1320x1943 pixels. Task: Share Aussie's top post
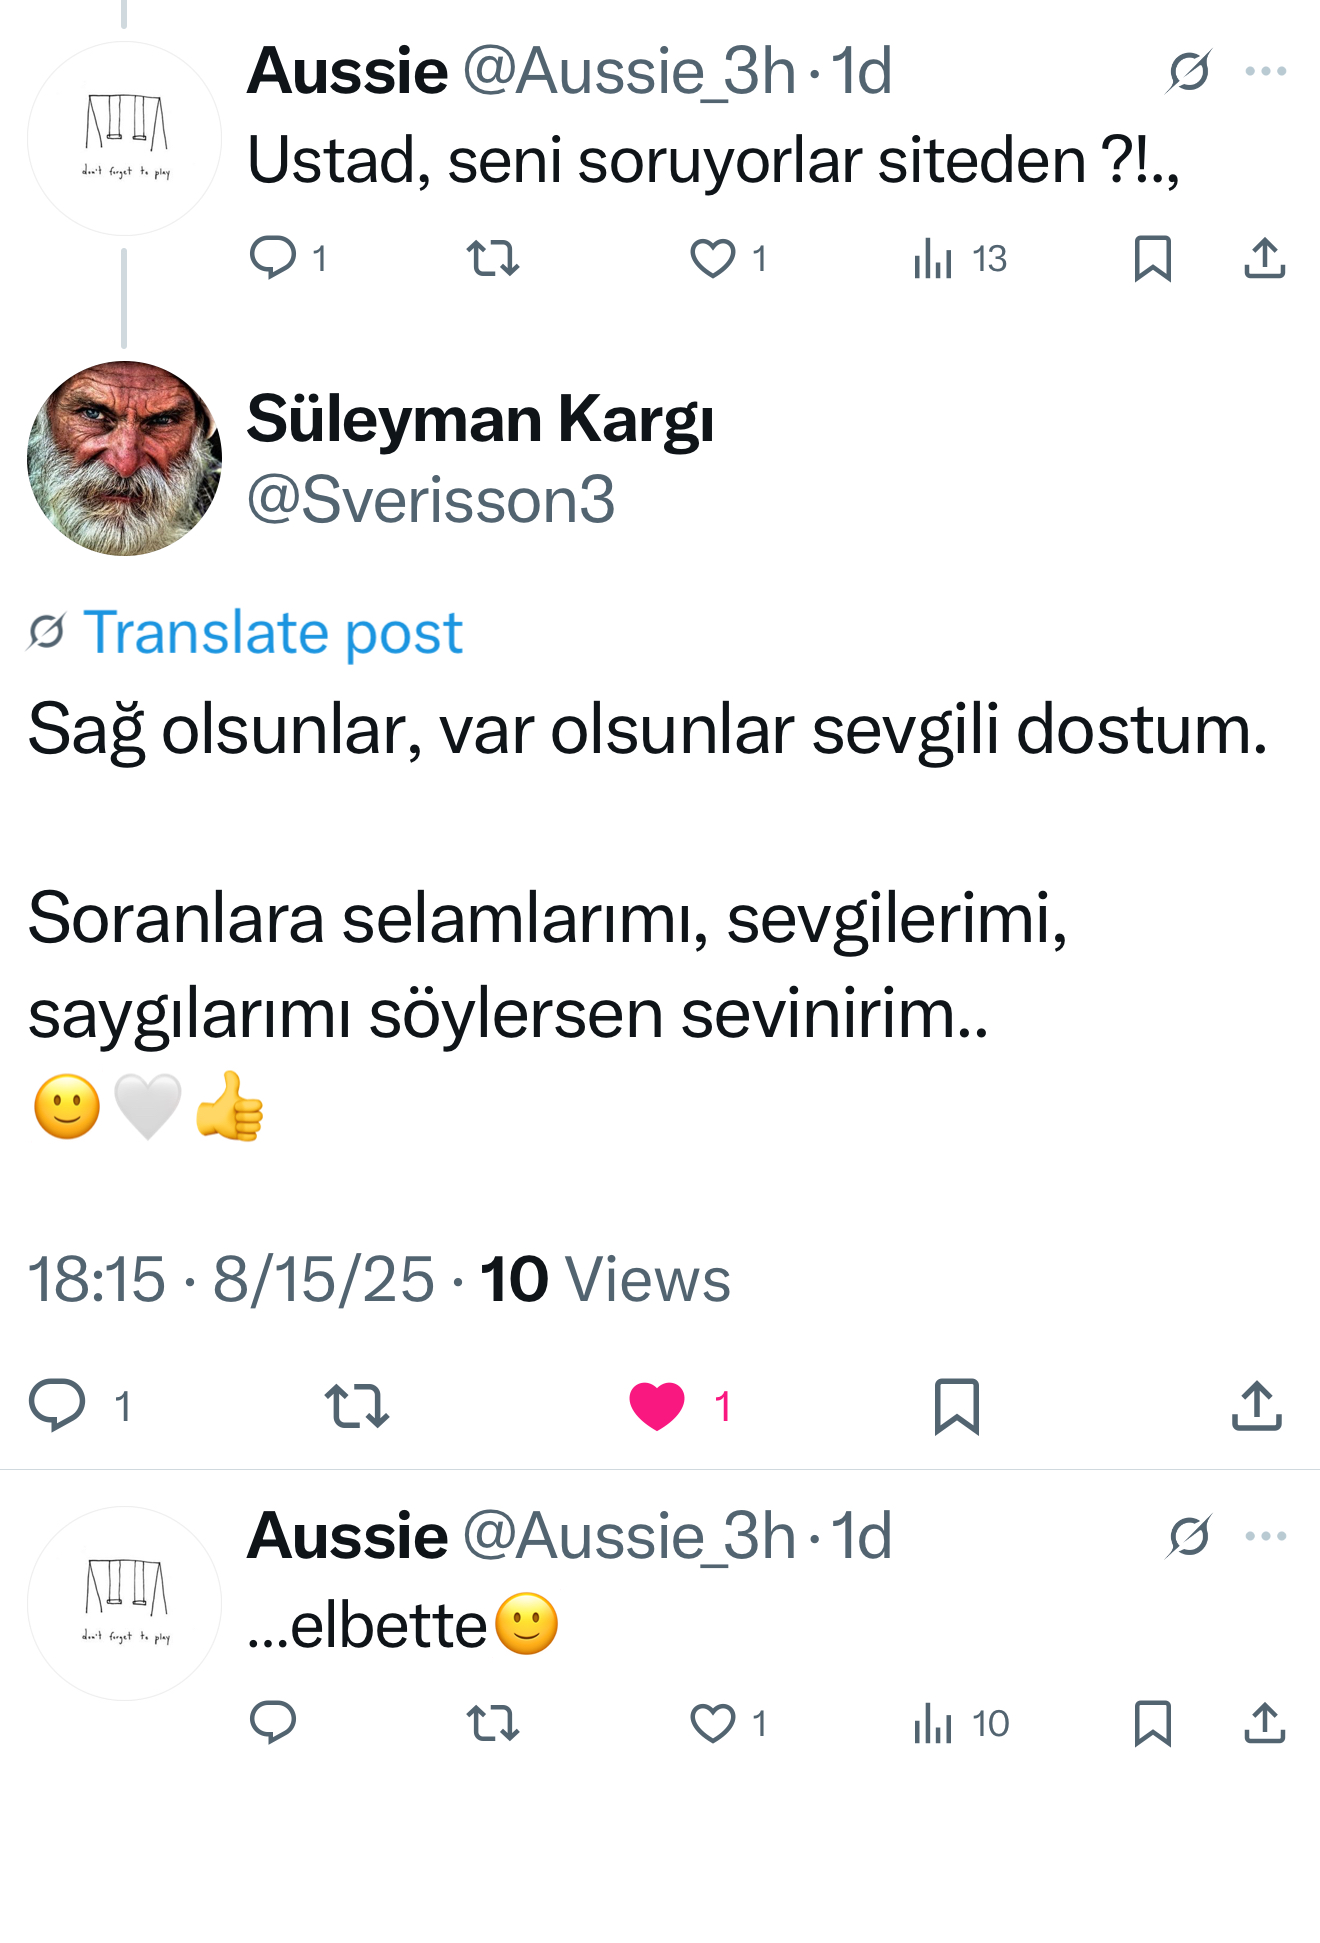pos(1264,258)
